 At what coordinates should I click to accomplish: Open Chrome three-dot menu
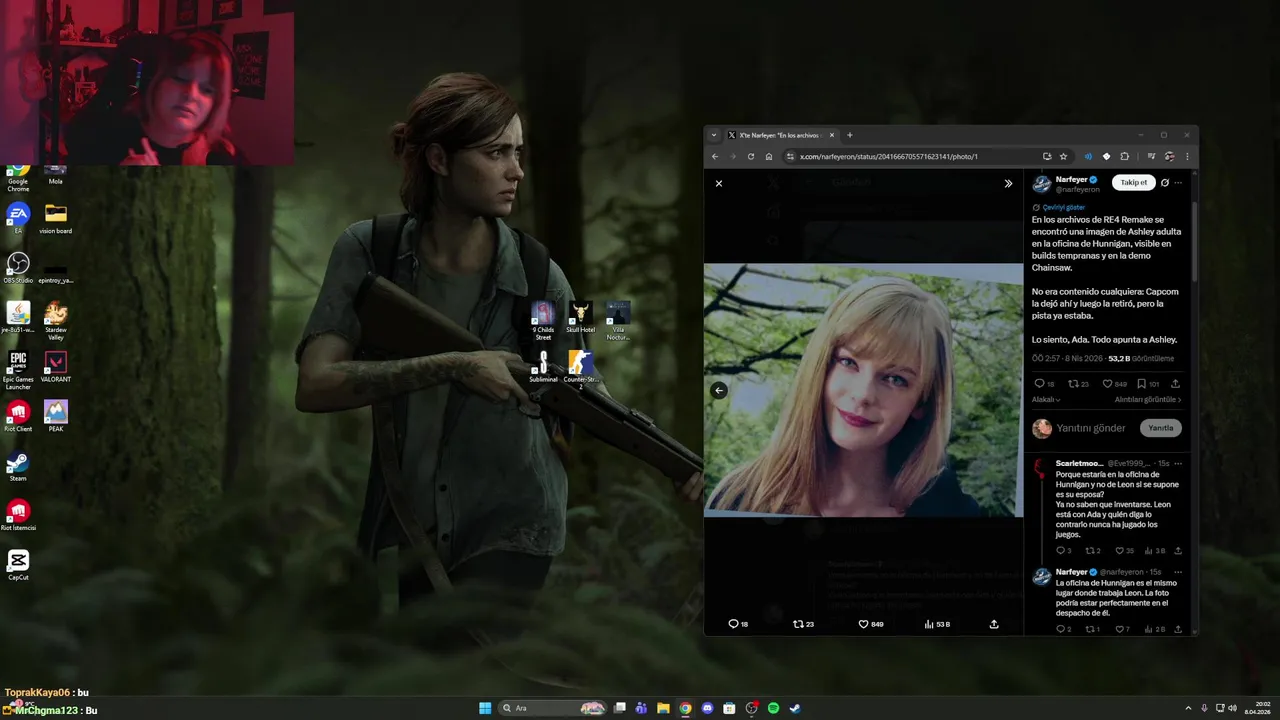pos(1187,156)
